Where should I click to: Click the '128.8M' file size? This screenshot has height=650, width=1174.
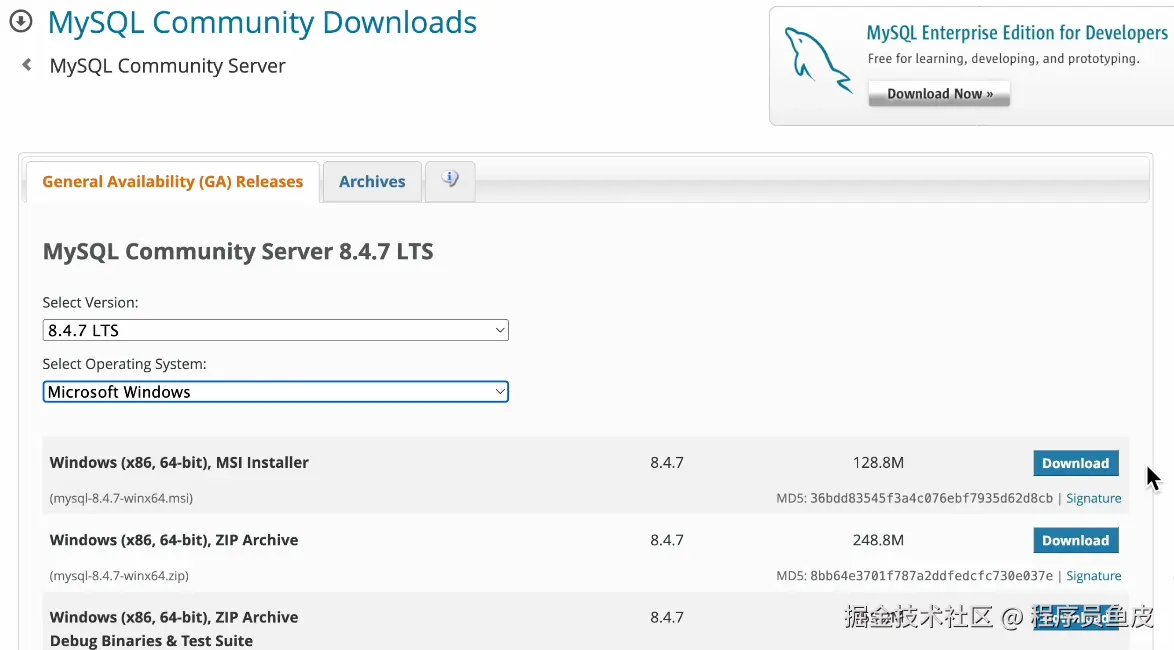pos(878,463)
